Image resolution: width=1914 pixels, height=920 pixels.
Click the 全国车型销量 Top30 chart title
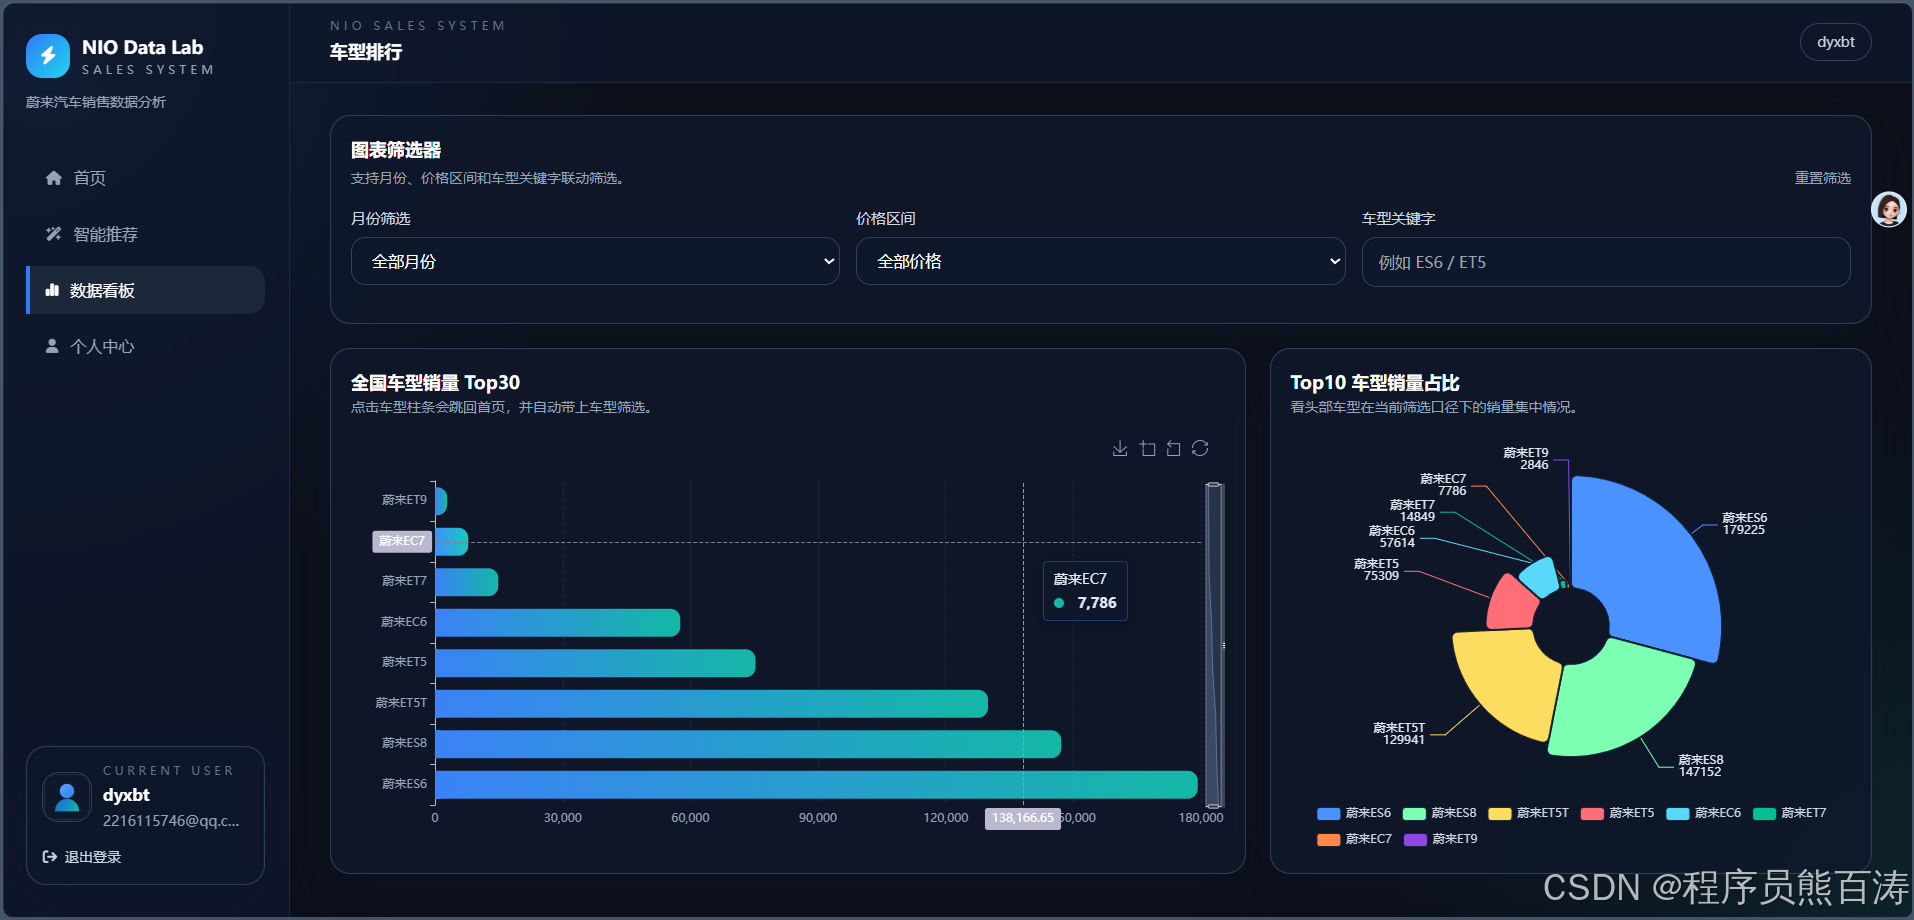[435, 383]
